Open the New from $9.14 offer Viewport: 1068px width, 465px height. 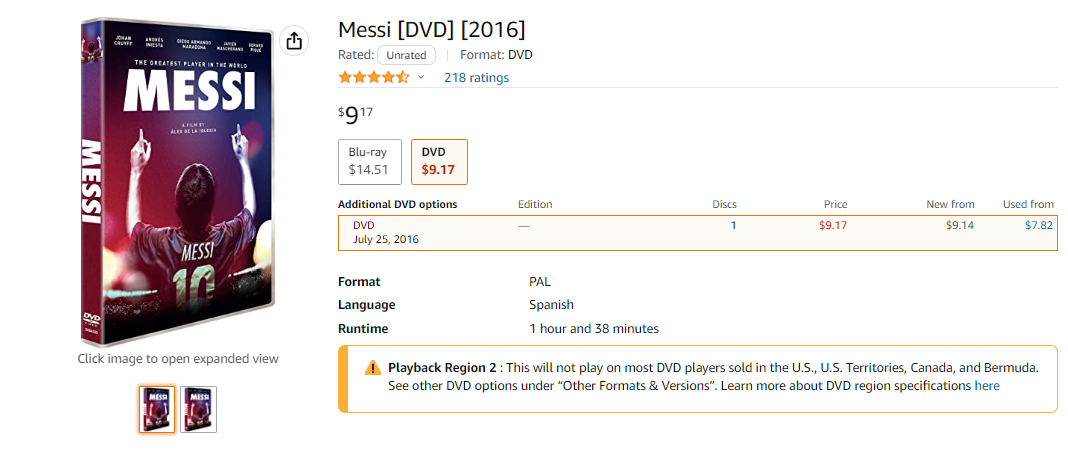pyautogui.click(x=959, y=225)
